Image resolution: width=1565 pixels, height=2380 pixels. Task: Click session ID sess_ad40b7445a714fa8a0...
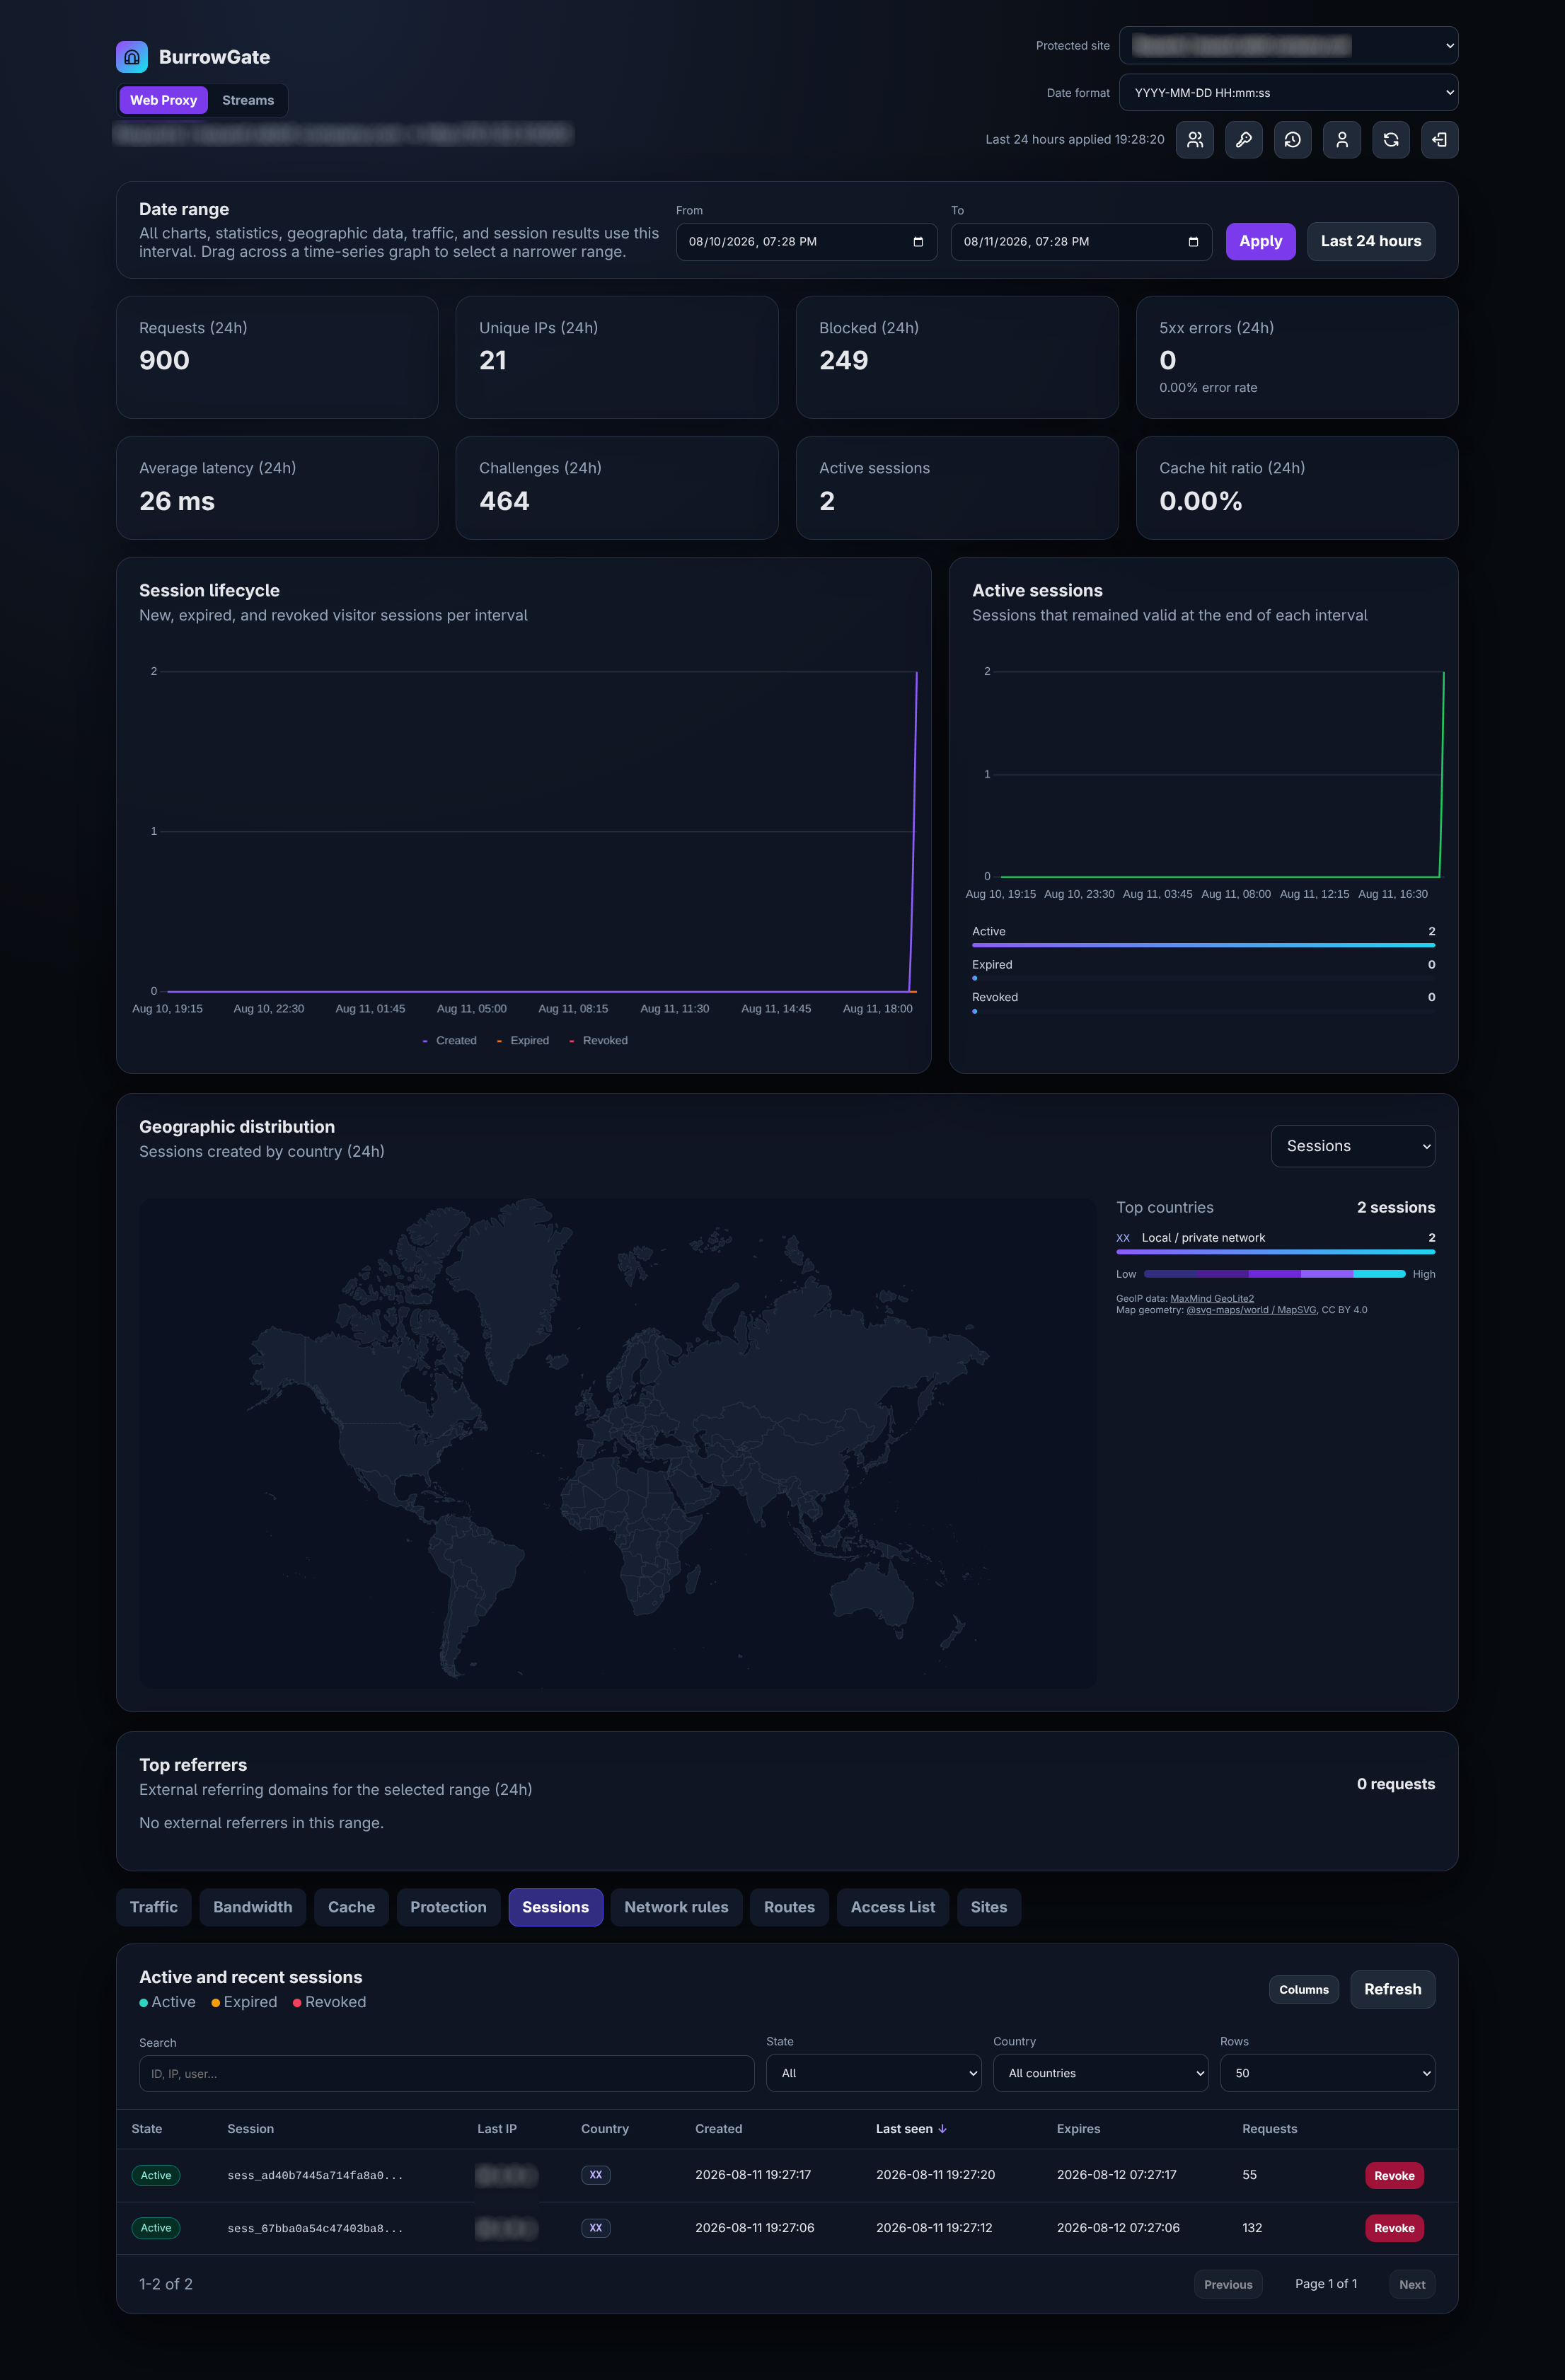tap(315, 2176)
